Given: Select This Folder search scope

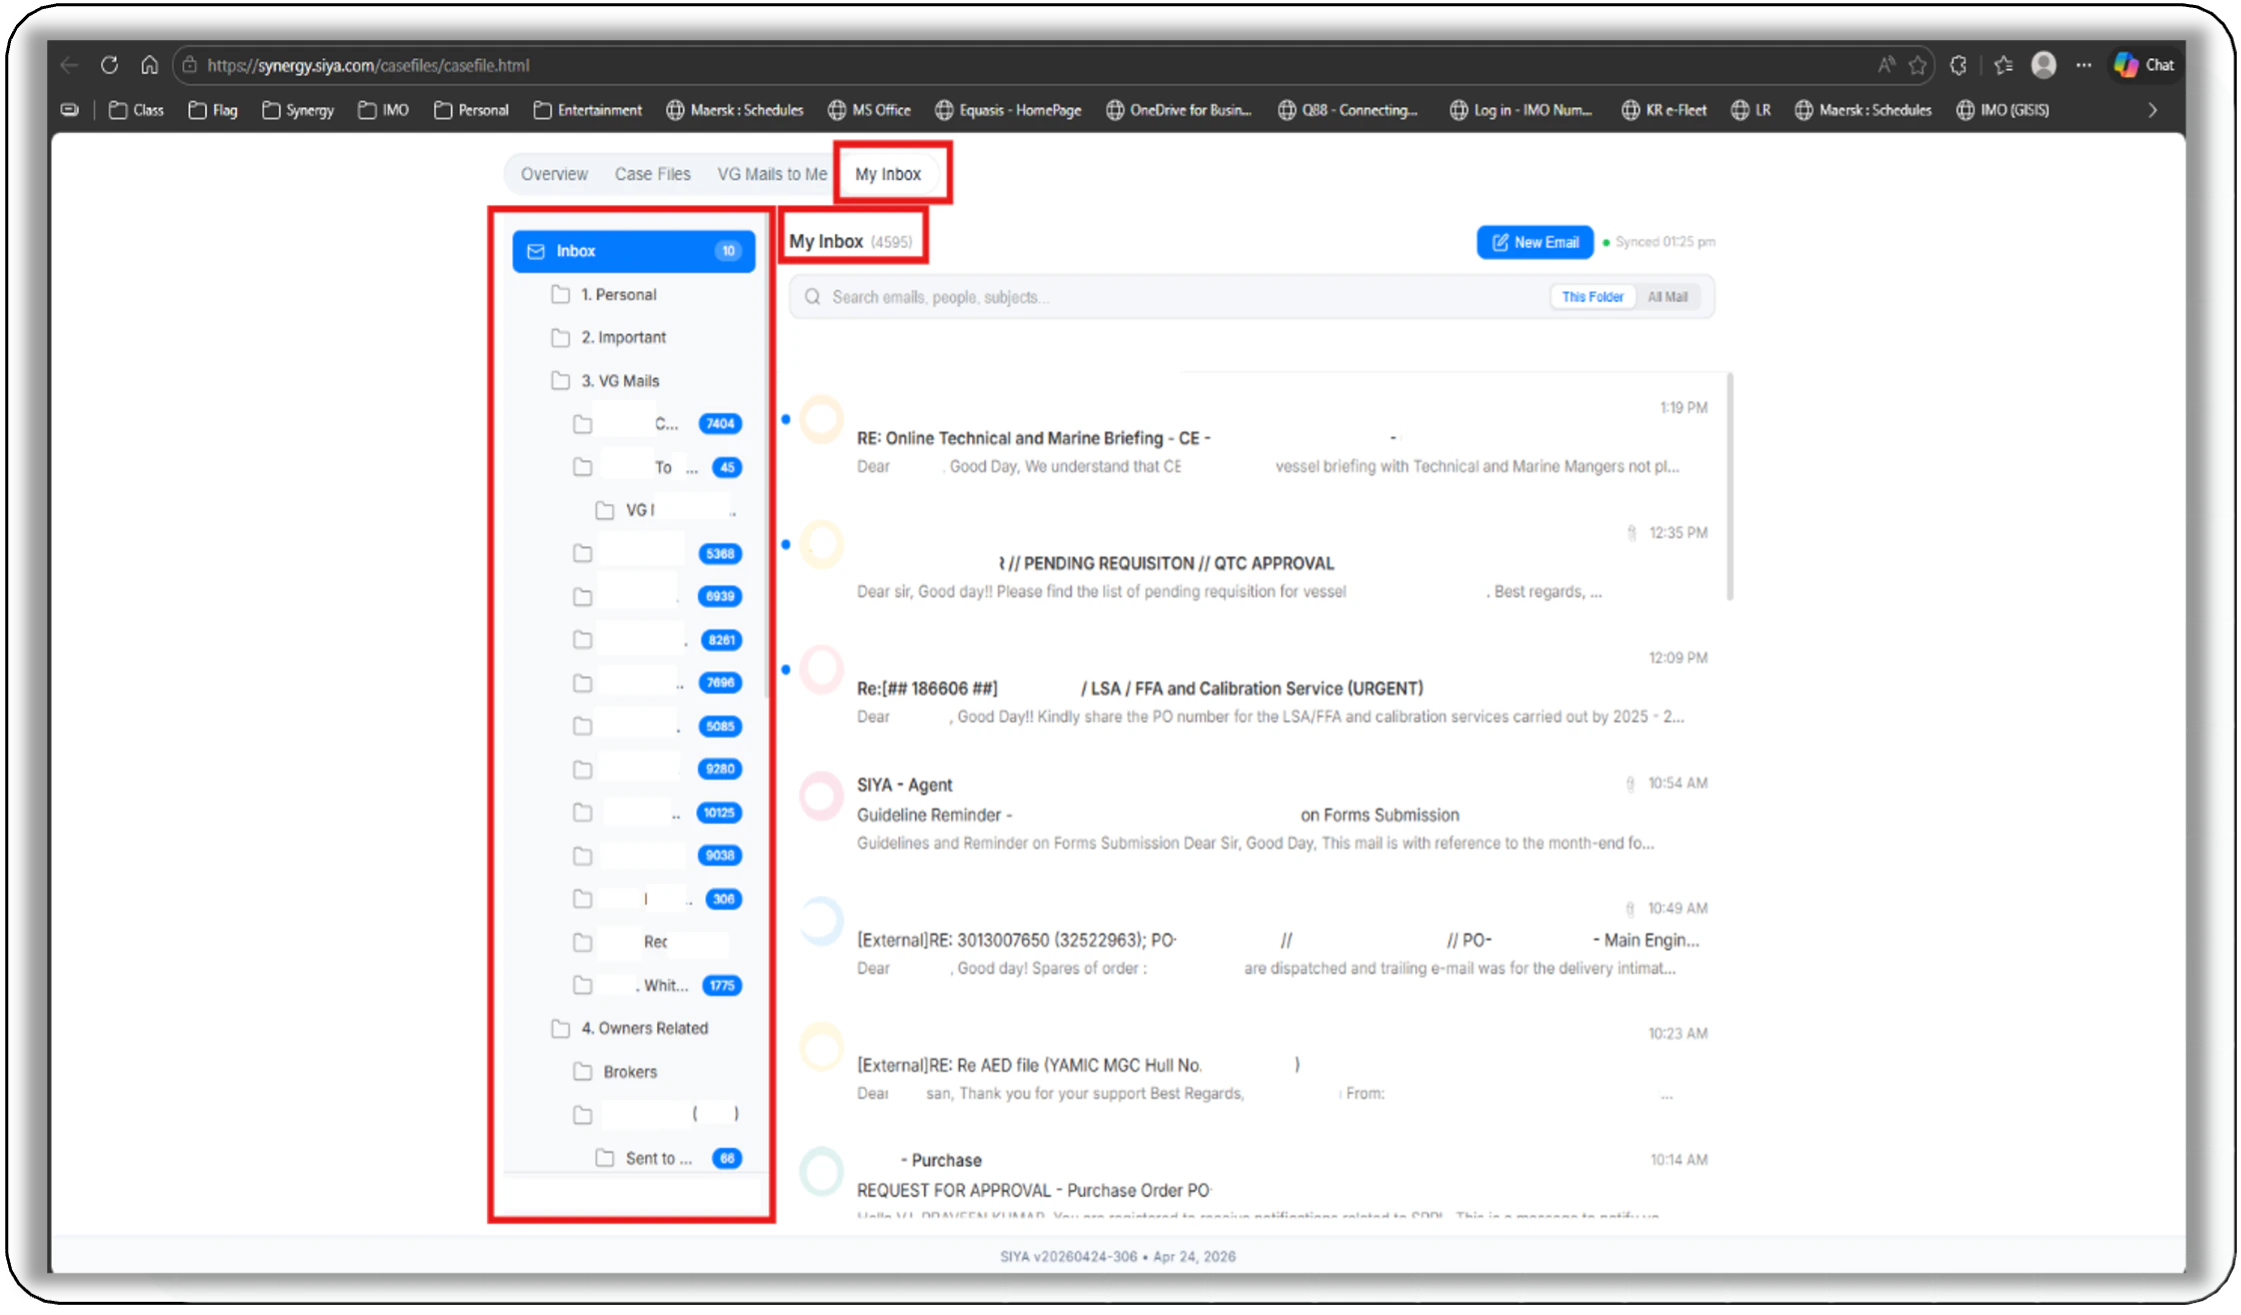Looking at the screenshot, I should click(1592, 297).
